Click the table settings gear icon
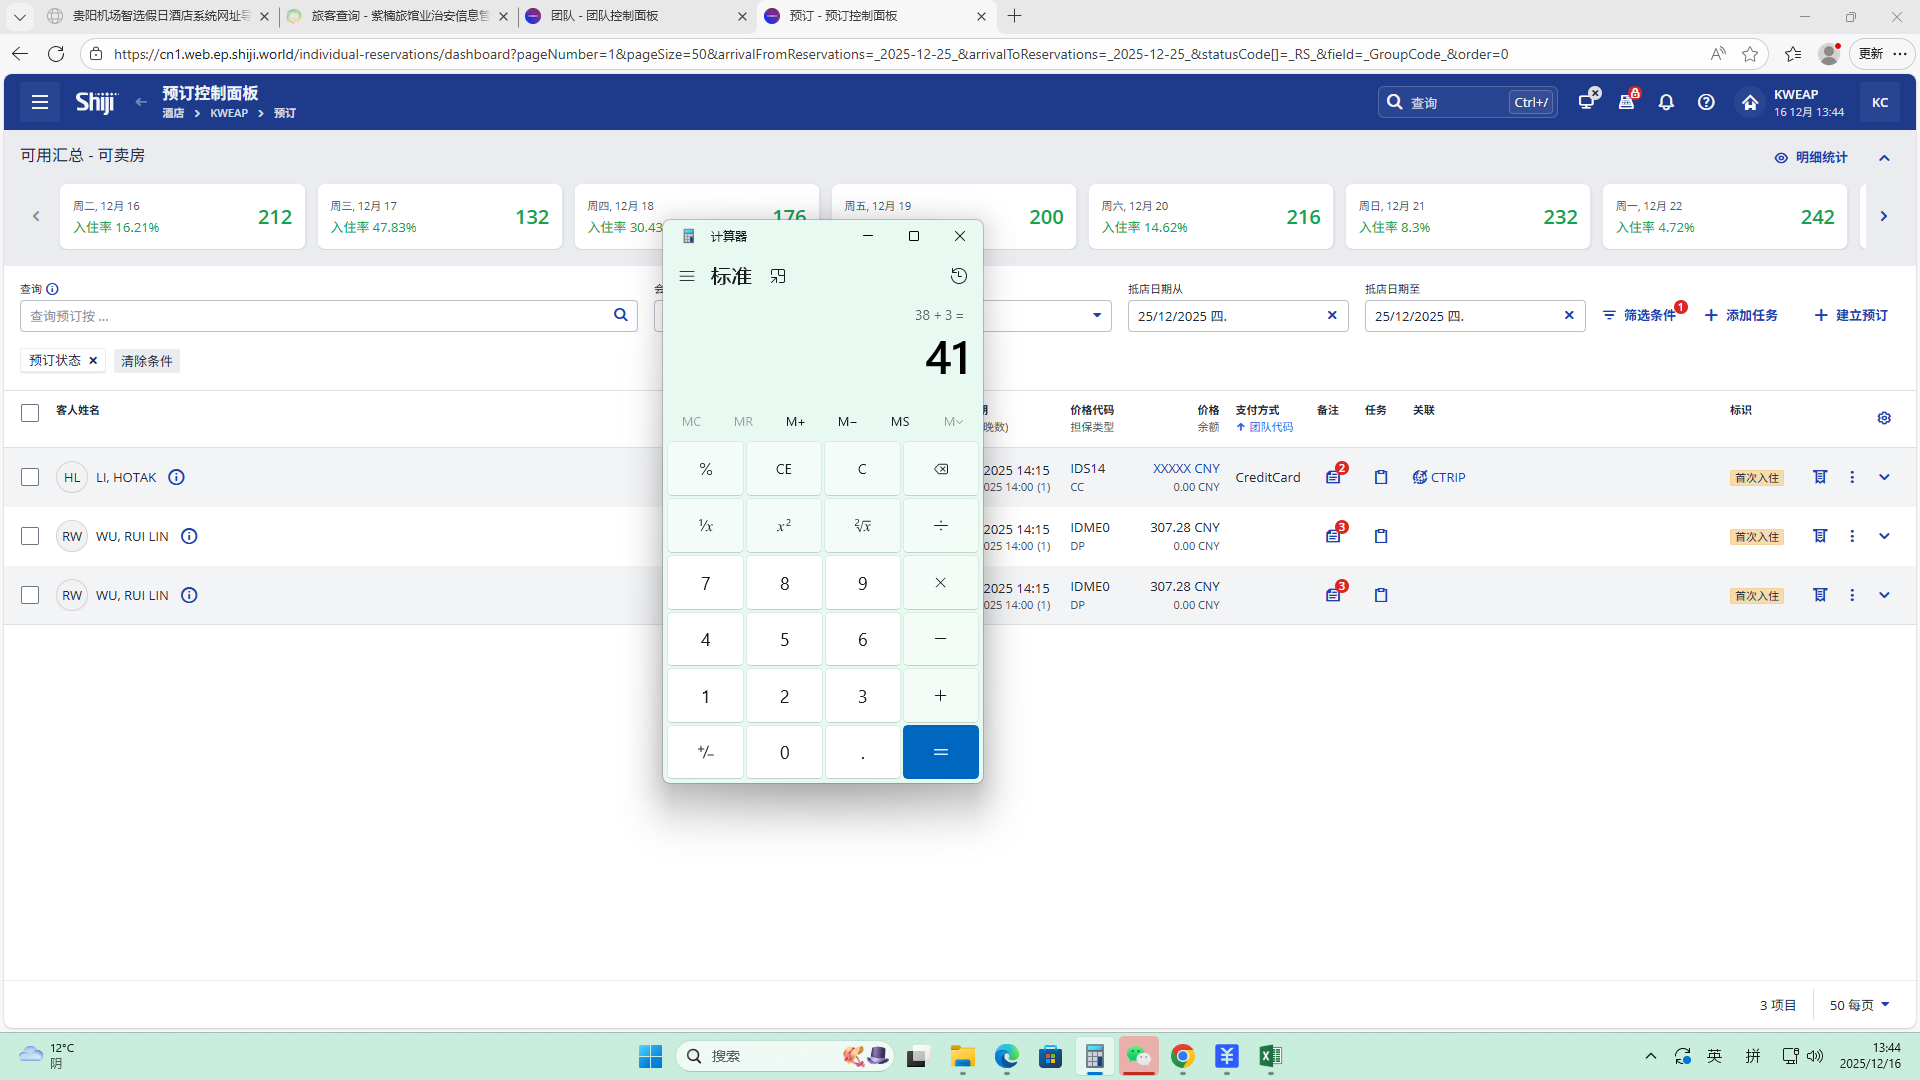Image resolution: width=1920 pixels, height=1080 pixels. pos(1884,418)
